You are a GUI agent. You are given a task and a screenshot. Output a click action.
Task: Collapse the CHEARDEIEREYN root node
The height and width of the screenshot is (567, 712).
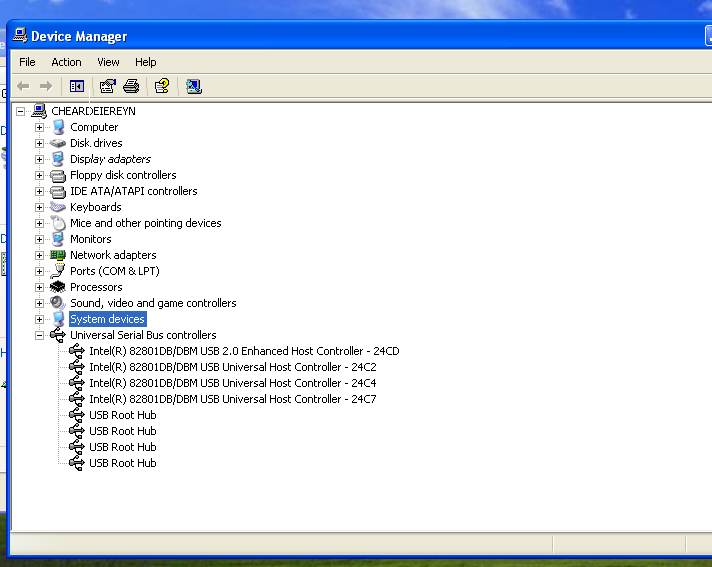click(x=20, y=111)
